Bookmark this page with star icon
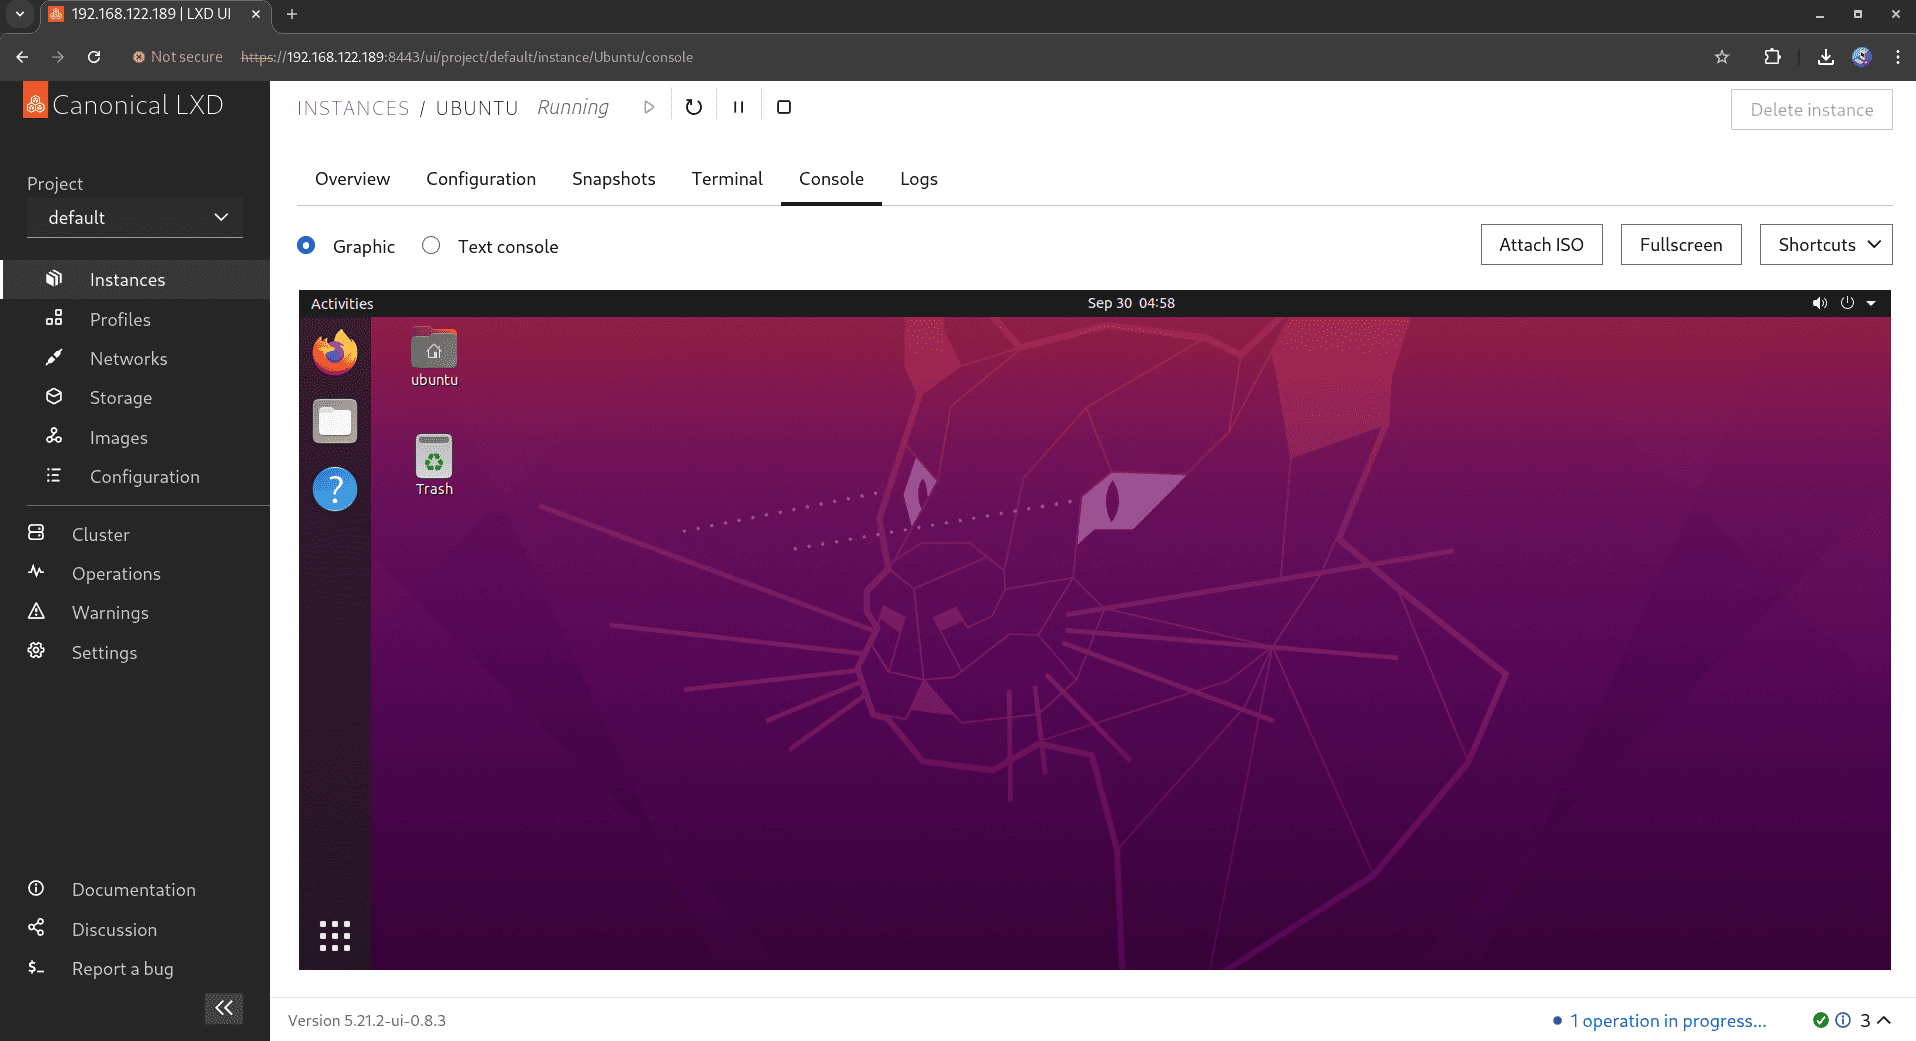Screen dimensions: 1916x1041 tap(1722, 57)
